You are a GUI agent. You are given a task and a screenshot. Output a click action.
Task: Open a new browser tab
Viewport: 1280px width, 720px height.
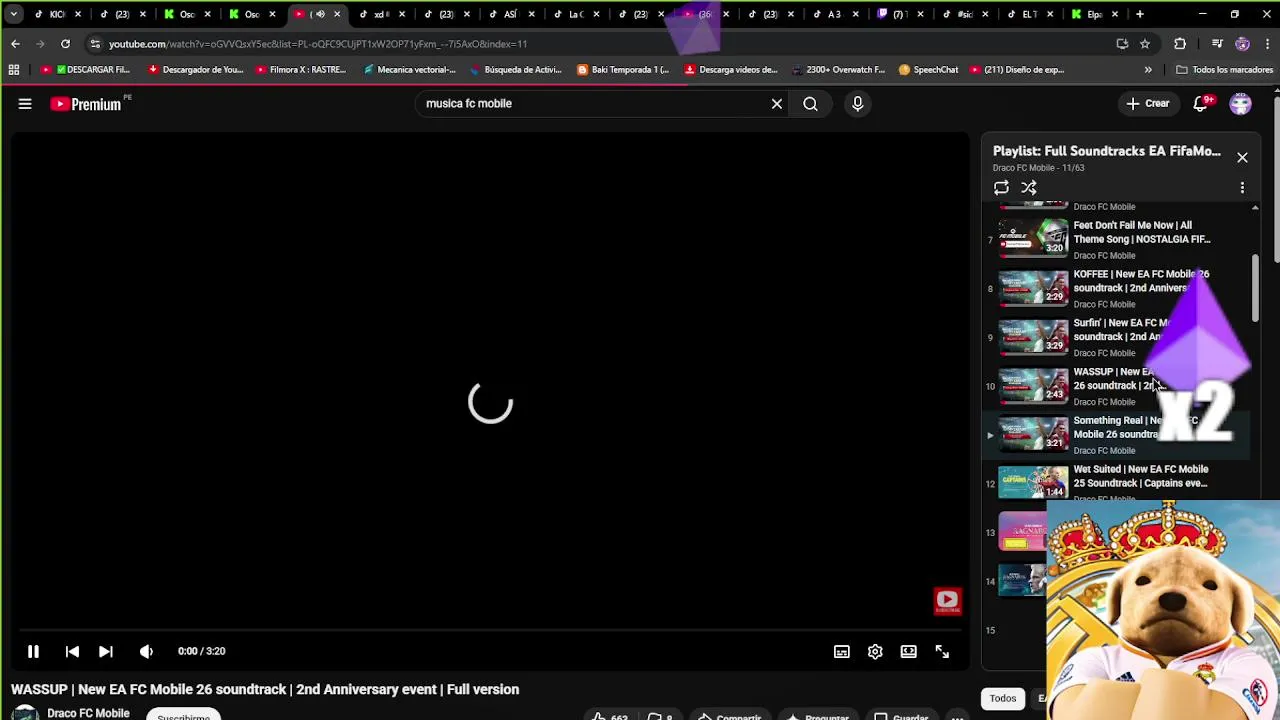(1140, 14)
